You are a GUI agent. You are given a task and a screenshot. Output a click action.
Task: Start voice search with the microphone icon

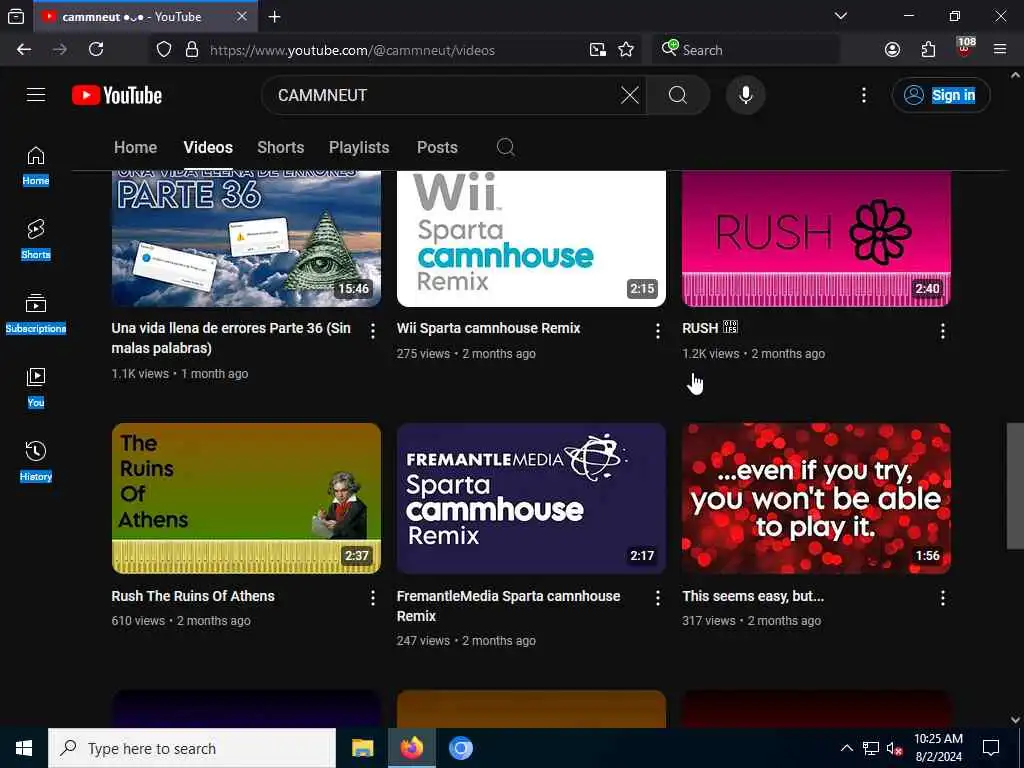[x=745, y=95]
